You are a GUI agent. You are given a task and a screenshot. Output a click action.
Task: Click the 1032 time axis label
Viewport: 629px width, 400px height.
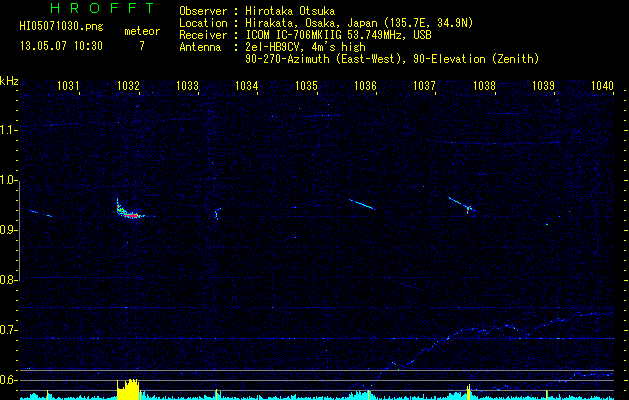click(x=128, y=85)
